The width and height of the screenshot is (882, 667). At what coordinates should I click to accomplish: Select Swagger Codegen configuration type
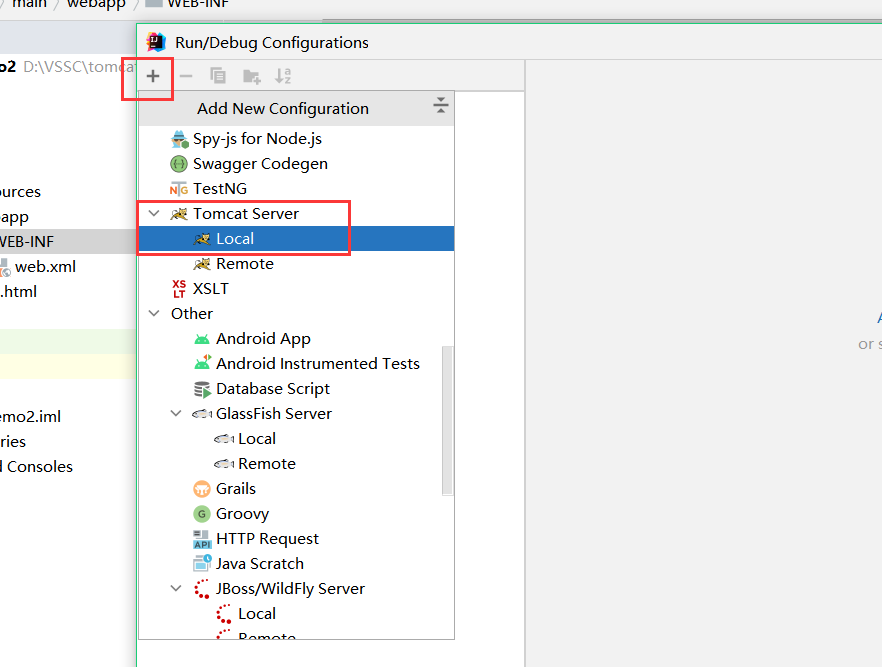(296, 164)
